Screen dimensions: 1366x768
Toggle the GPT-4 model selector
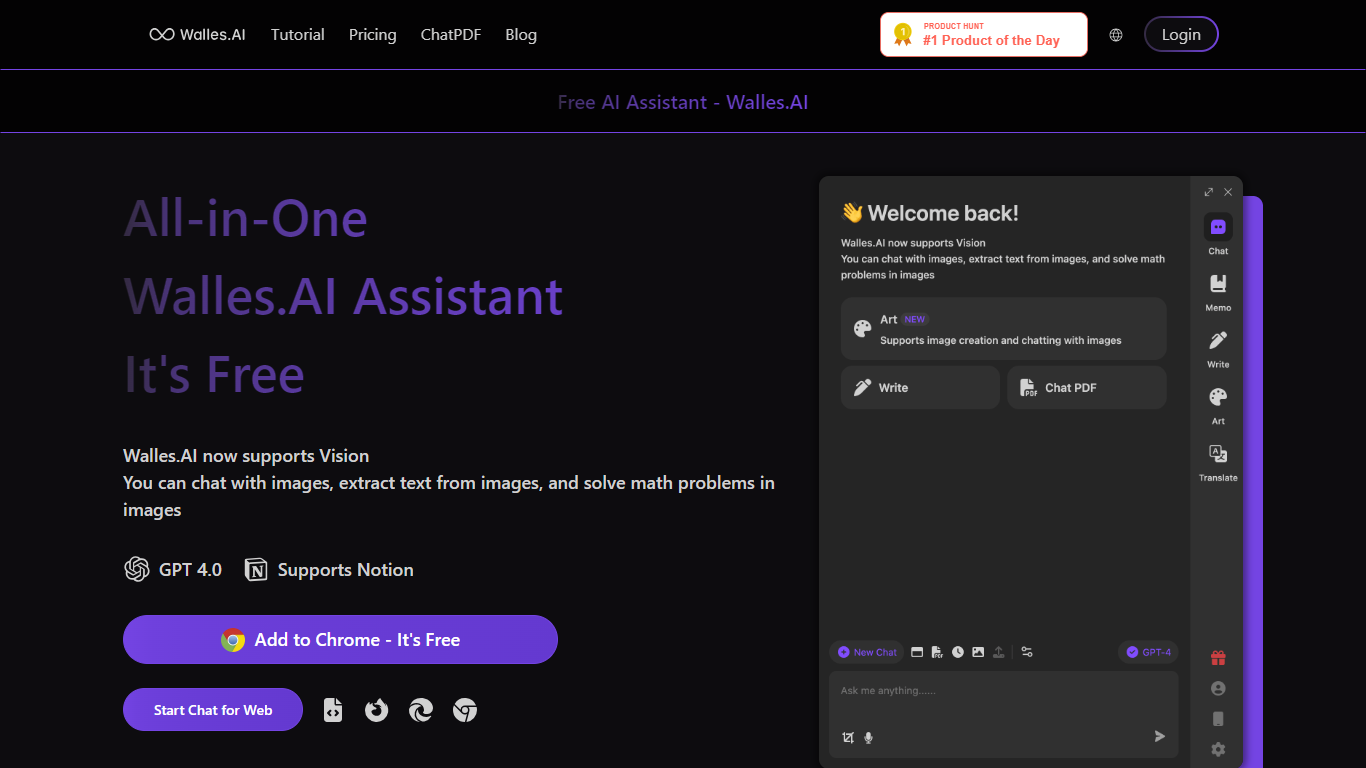point(1148,652)
